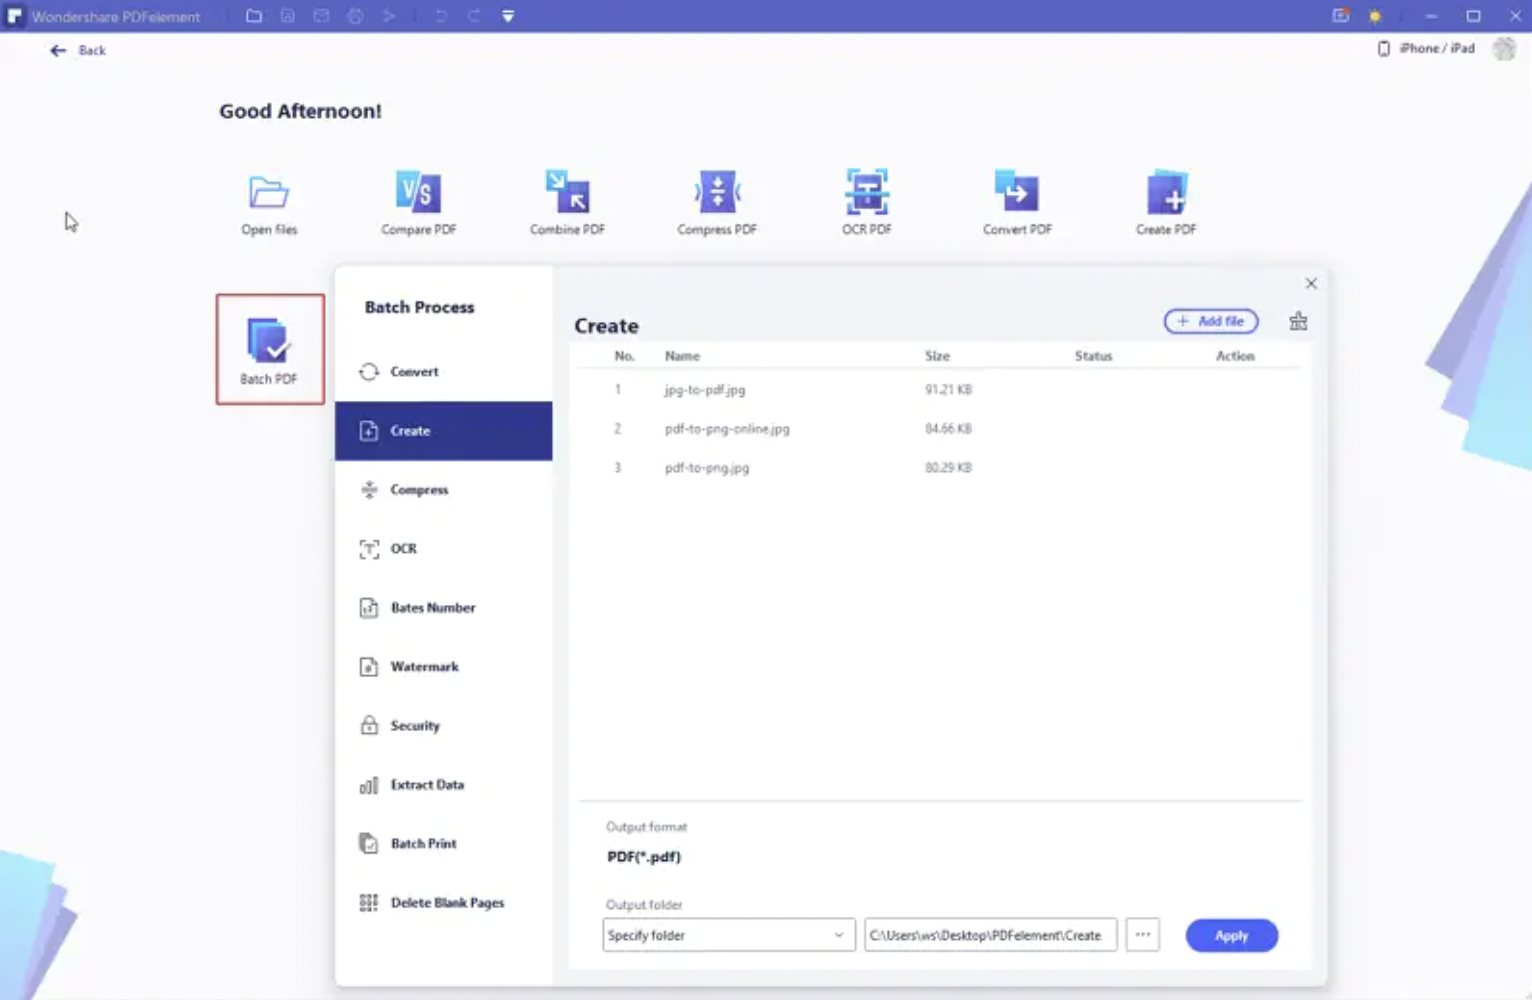The image size is (1532, 1000).
Task: Select the pdf-to-png.jpg file row
Action: pyautogui.click(x=938, y=468)
